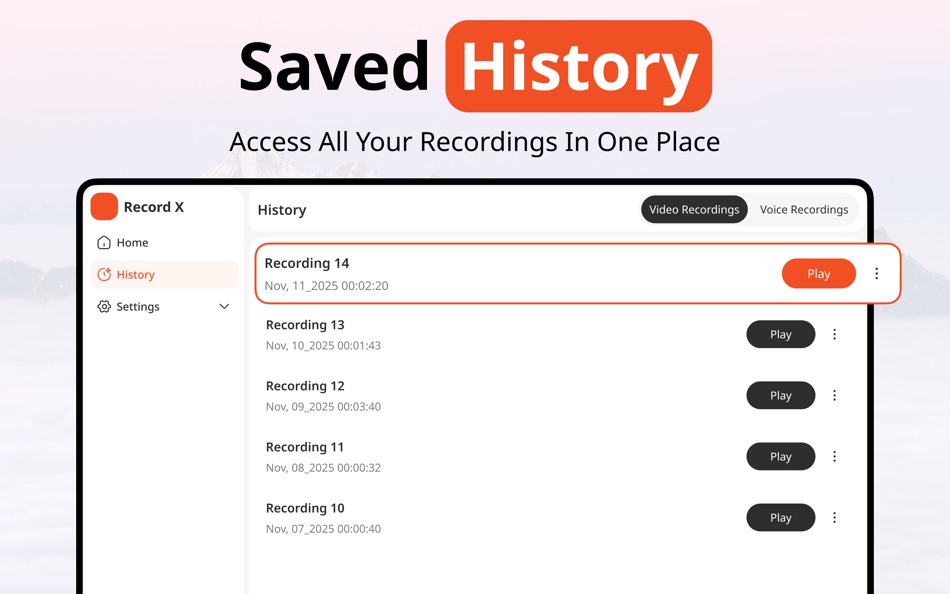Image resolution: width=950 pixels, height=594 pixels.
Task: Click the three-dot menu beside Recording 13
Action: pyautogui.click(x=835, y=334)
